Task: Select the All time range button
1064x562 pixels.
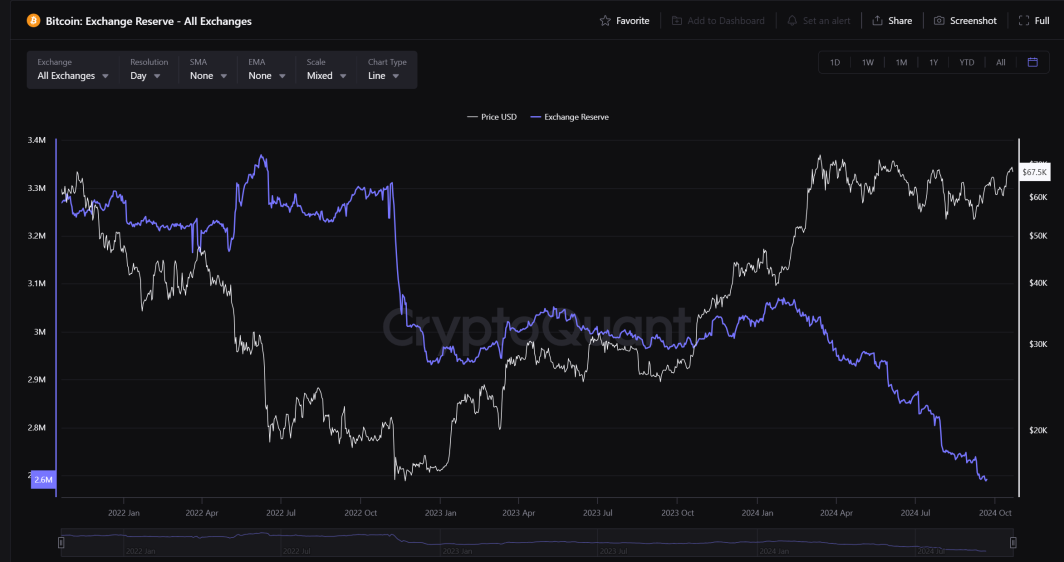Action: pos(1001,62)
